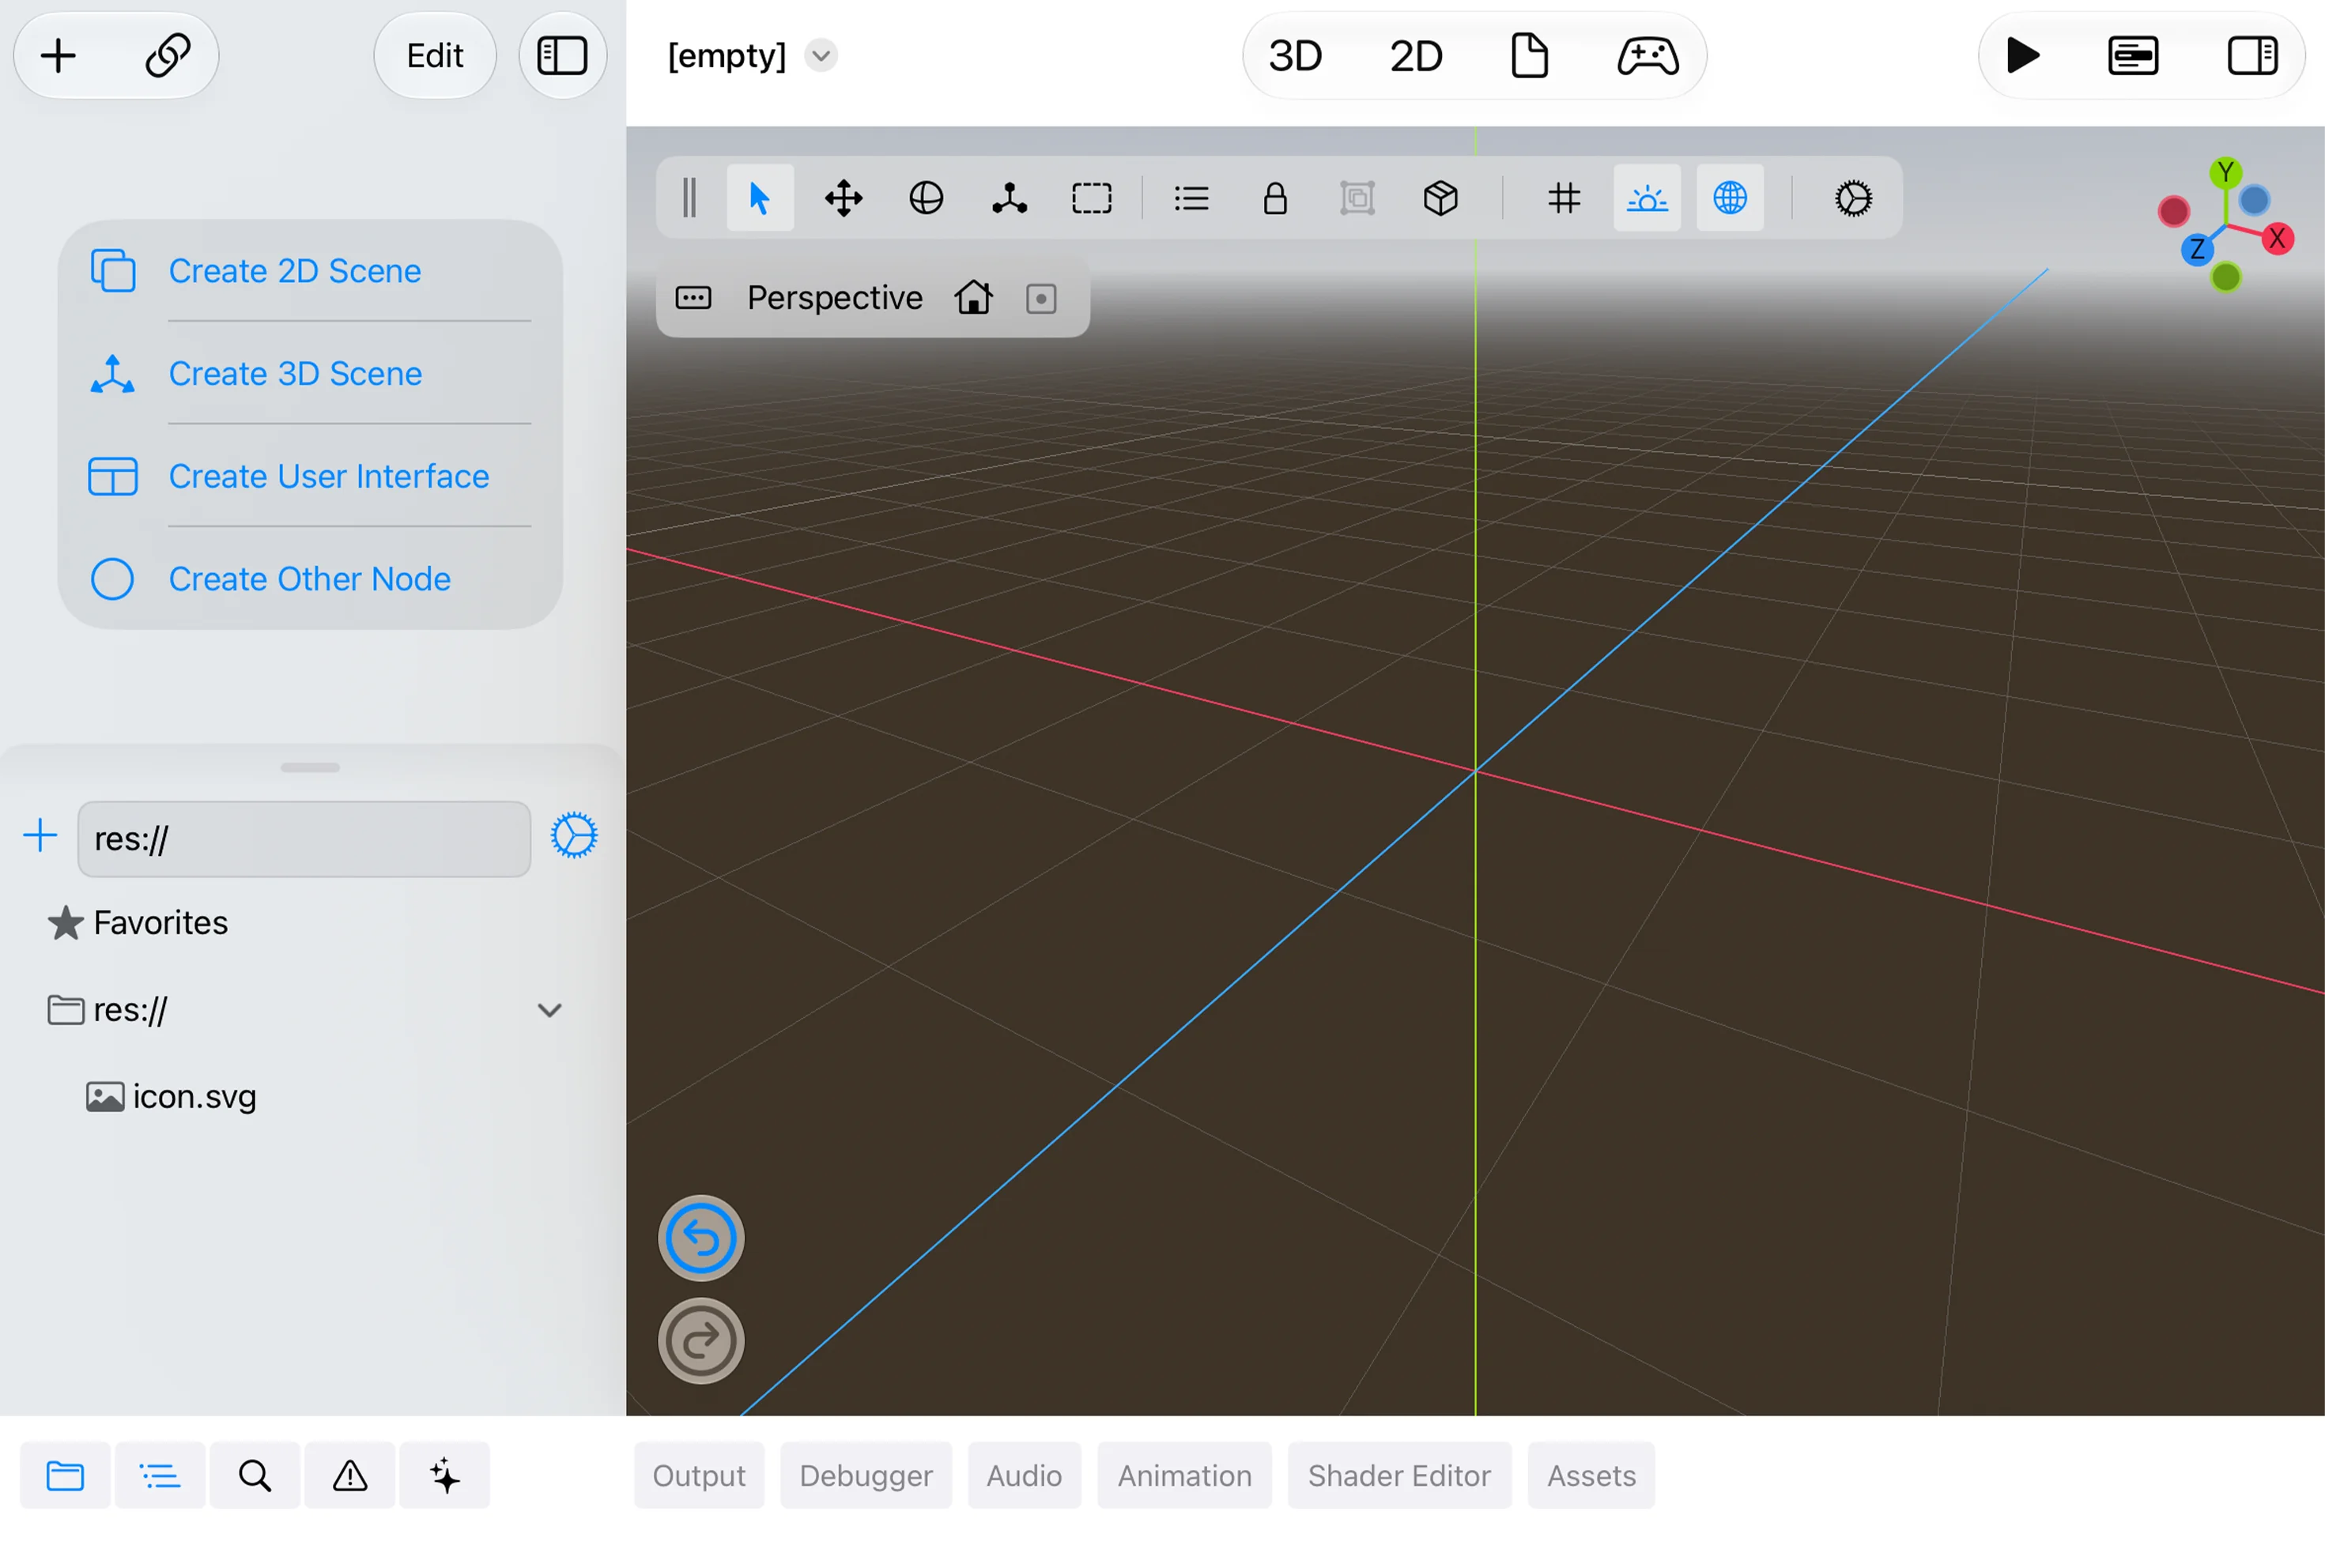This screenshot has height=1568, width=2325.
Task: Open the Perspective view menu
Action: [x=834, y=298]
